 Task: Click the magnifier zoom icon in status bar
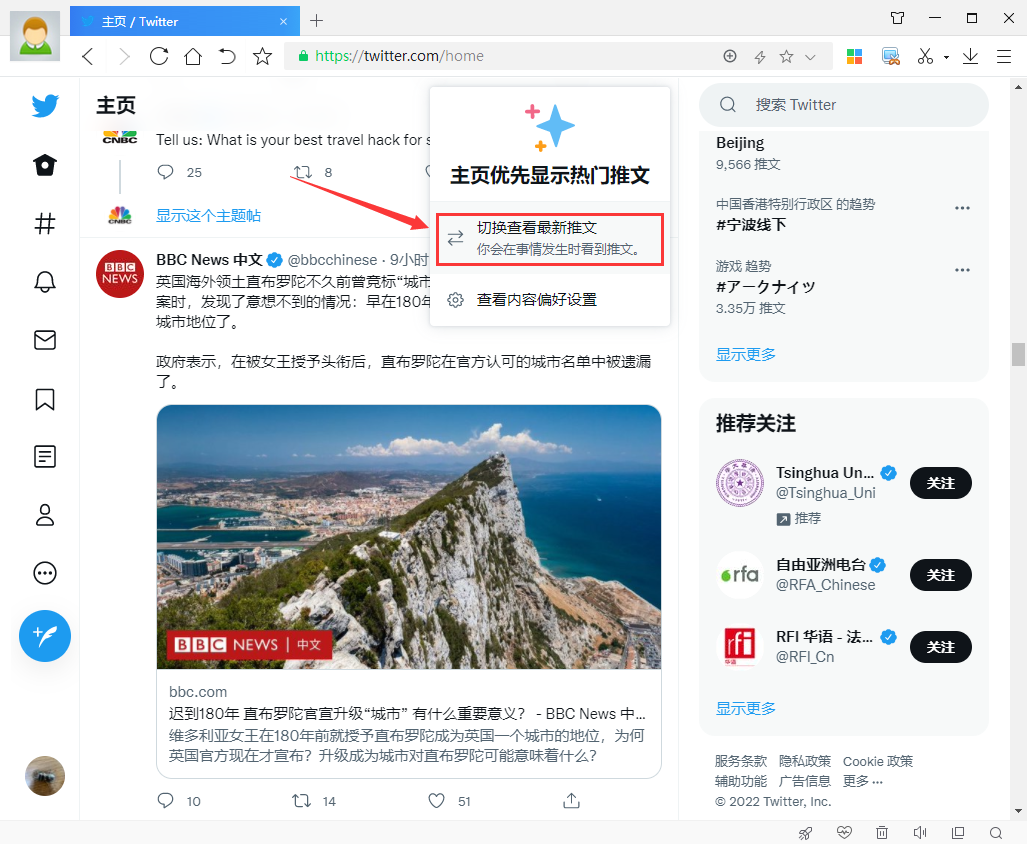tap(996, 833)
